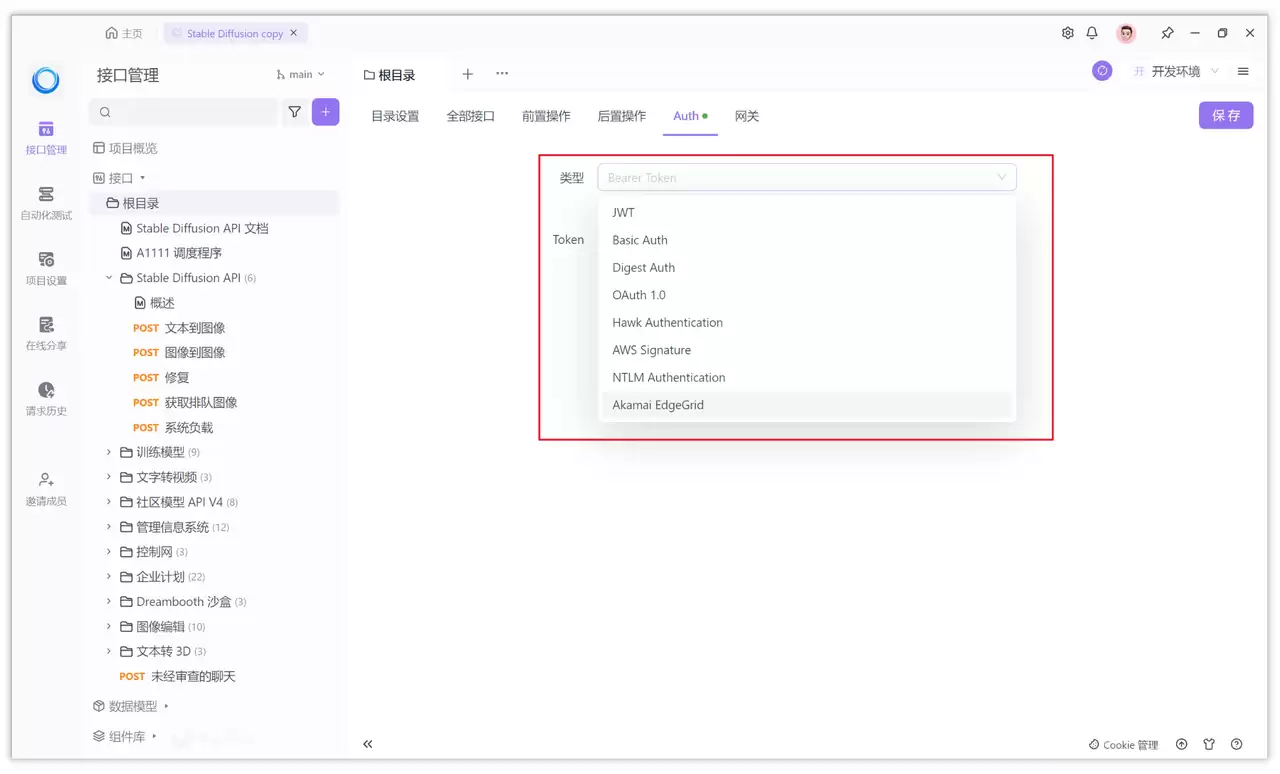The height and width of the screenshot is (774, 1280).
Task: Click the sidebar search input field
Action: click(x=184, y=112)
